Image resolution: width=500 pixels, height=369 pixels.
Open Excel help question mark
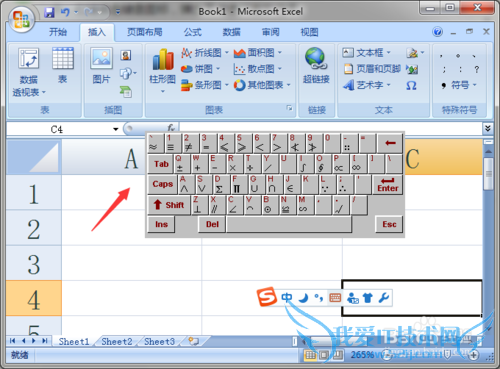click(437, 32)
